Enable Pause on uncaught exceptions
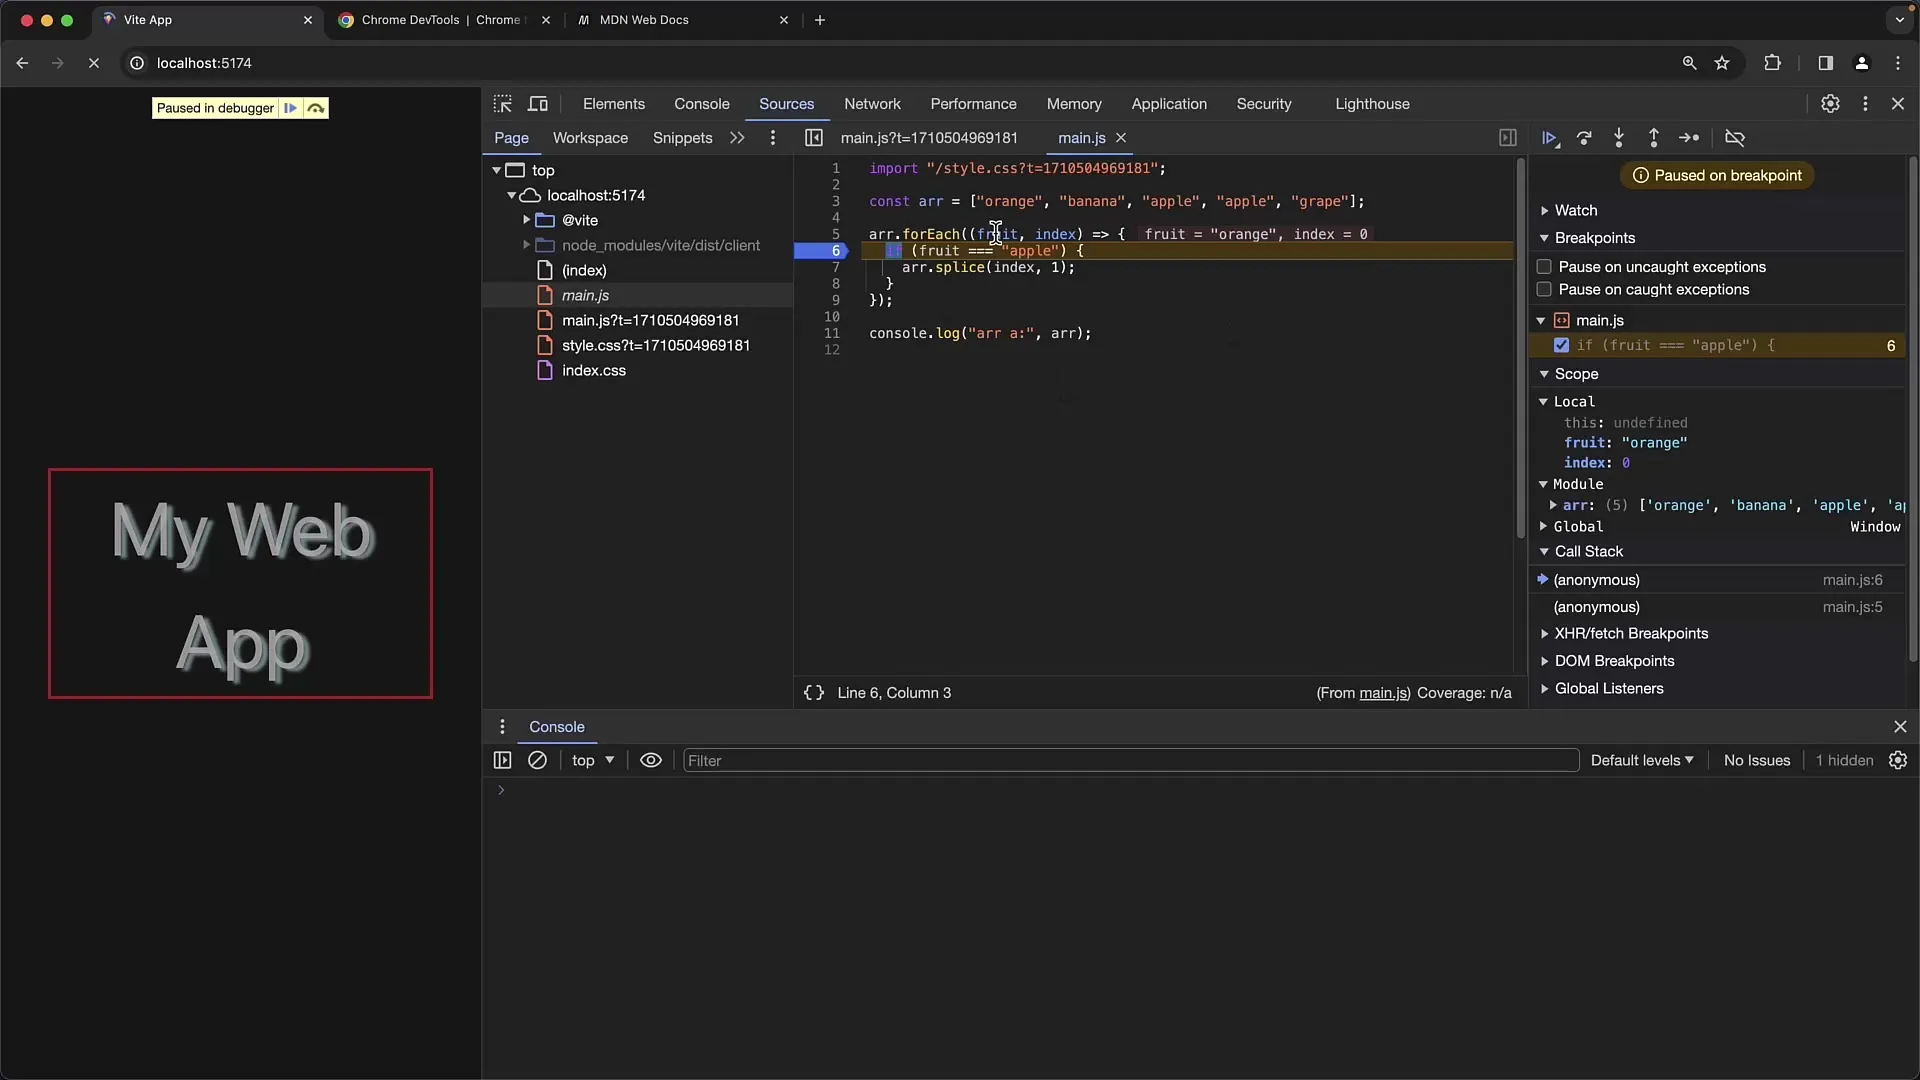The height and width of the screenshot is (1080, 1920). click(1544, 267)
